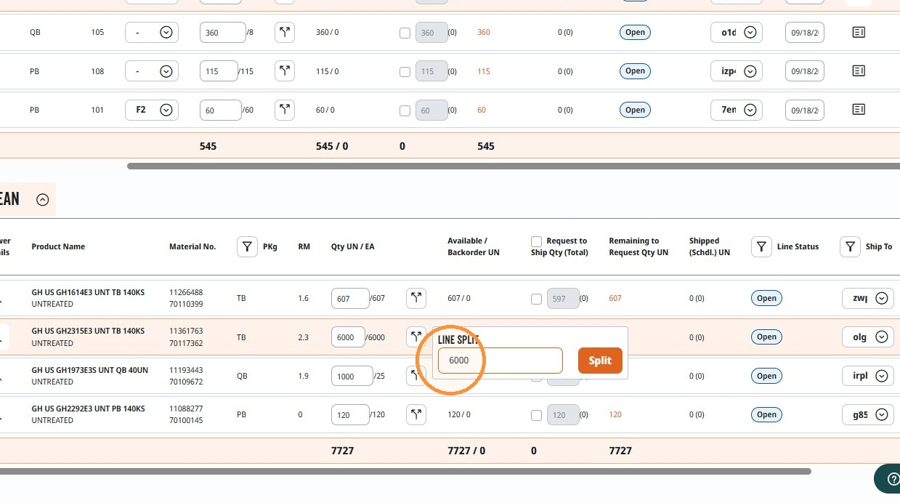900x503 pixels.
Task: Filter by Line Status column
Action: pos(761,247)
